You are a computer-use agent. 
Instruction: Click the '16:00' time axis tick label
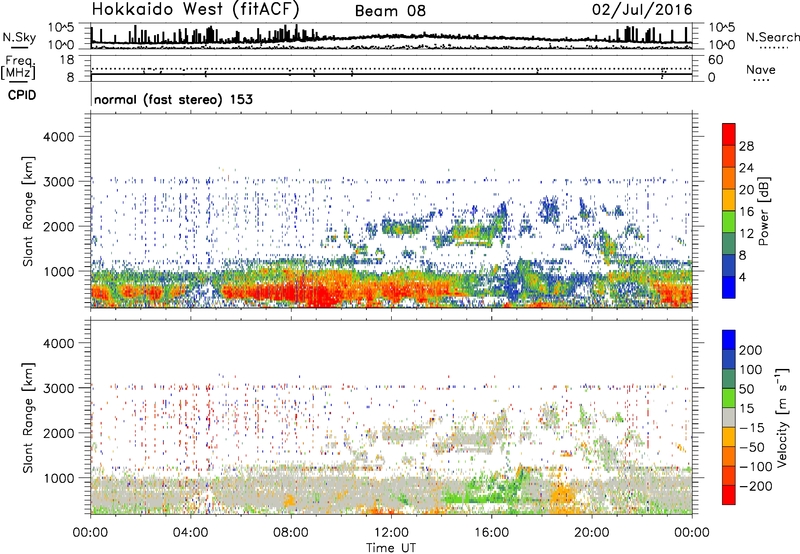[491, 533]
